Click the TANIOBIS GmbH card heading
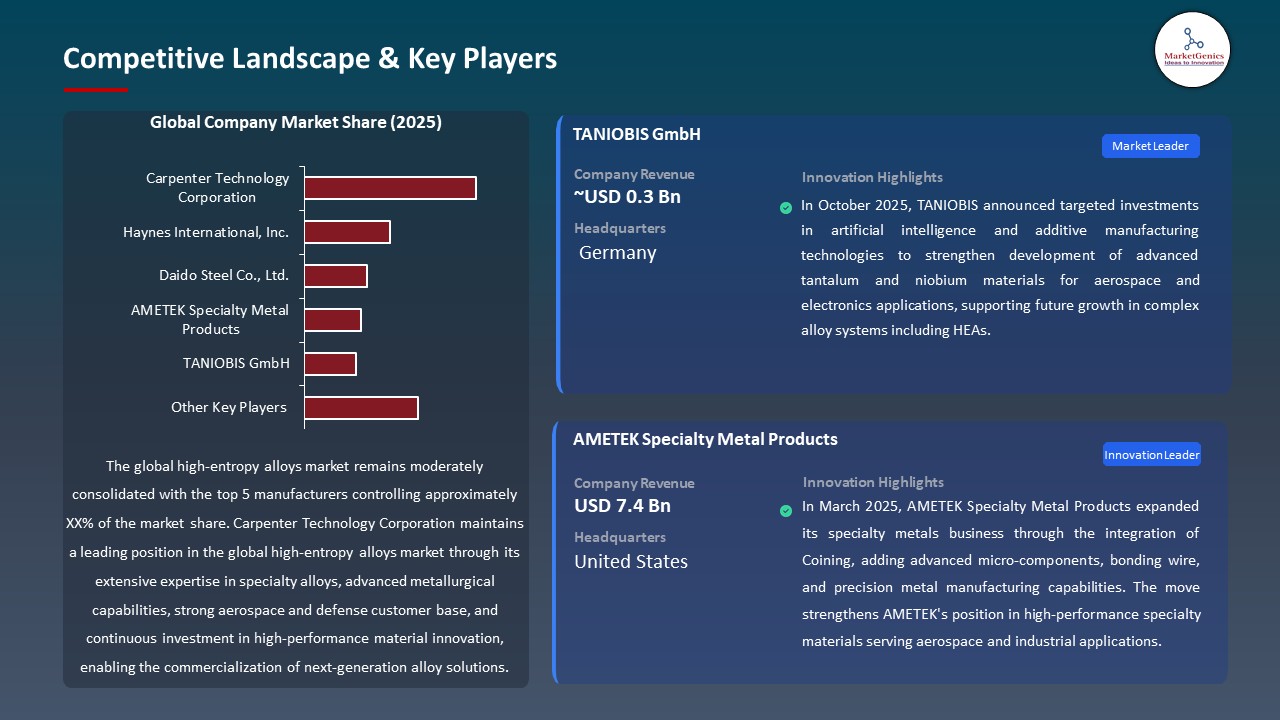Image resolution: width=1280 pixels, height=720 pixels. [x=637, y=134]
